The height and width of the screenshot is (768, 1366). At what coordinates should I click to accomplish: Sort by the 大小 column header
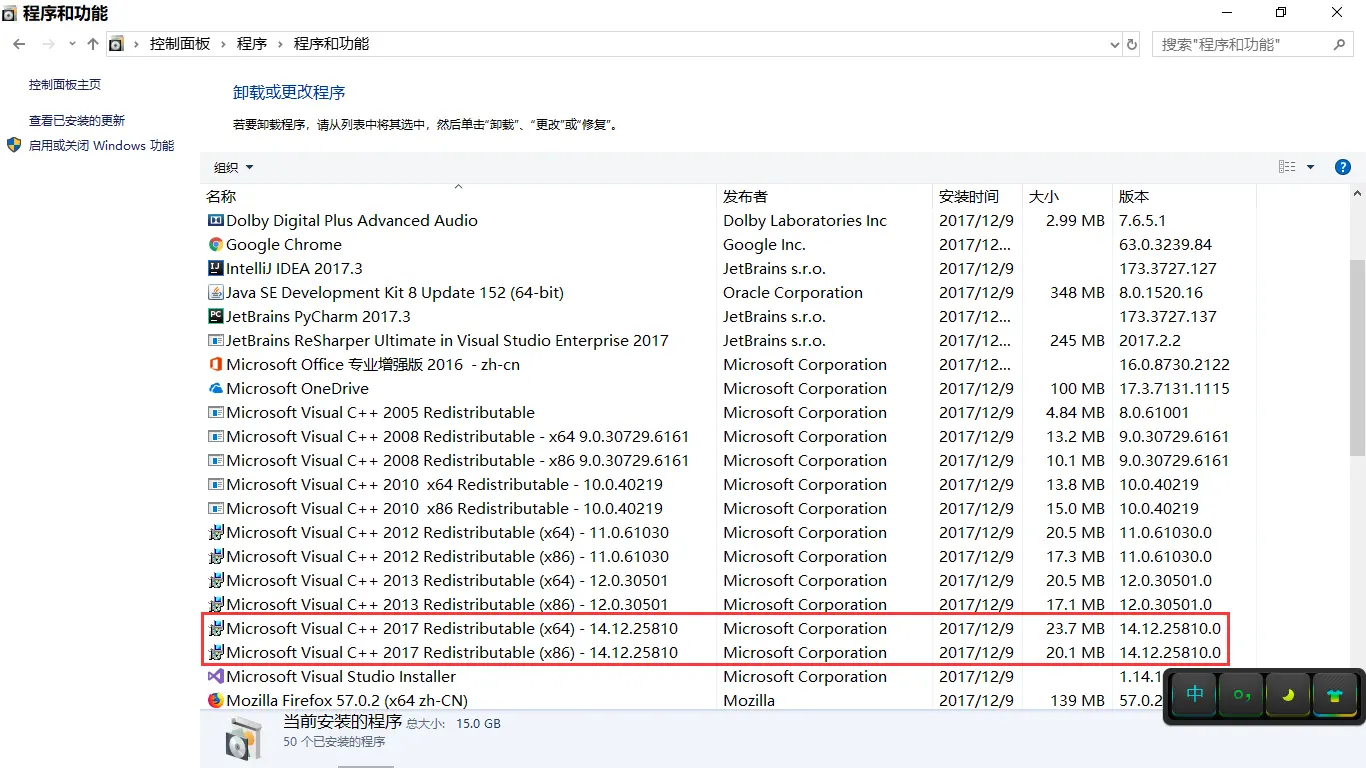coord(1067,196)
